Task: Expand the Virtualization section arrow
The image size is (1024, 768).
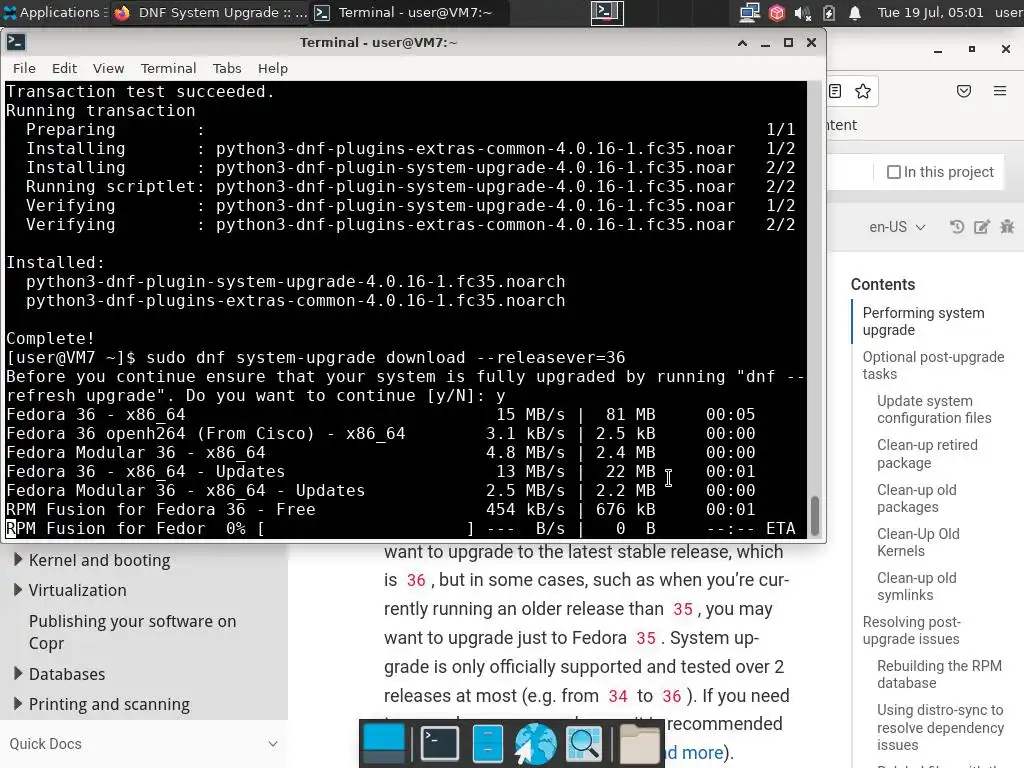Action: click(x=18, y=590)
